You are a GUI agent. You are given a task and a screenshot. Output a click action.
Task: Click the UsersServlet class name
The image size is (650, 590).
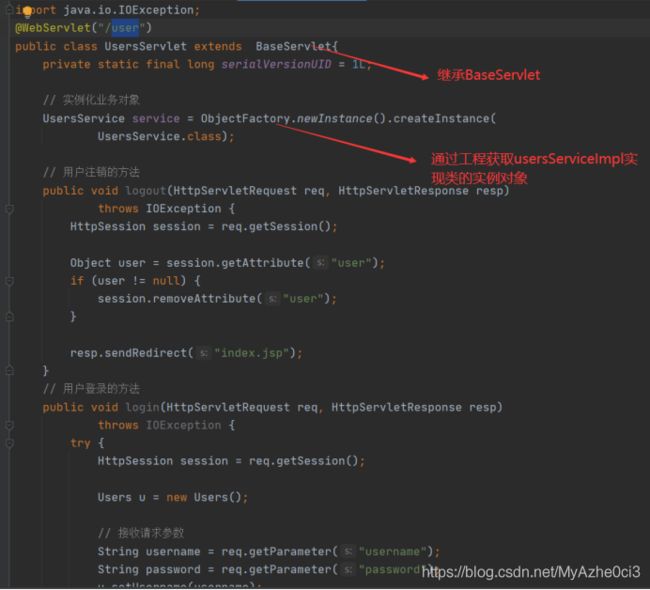click(146, 46)
